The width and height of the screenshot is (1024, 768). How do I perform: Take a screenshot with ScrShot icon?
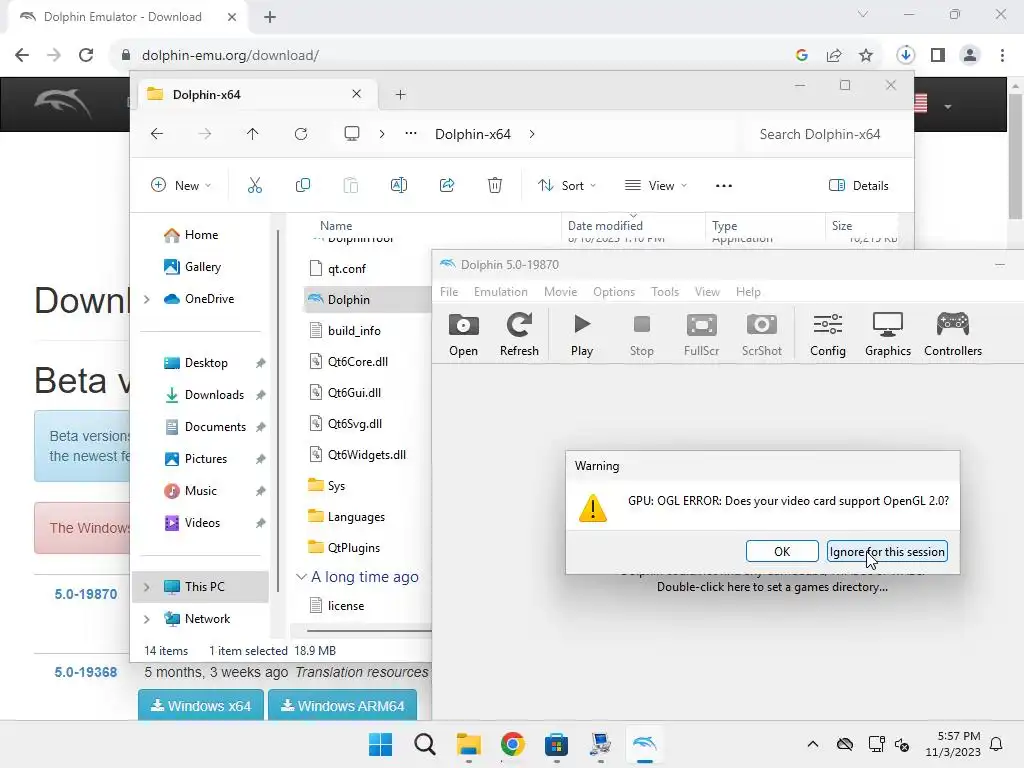[761, 334]
